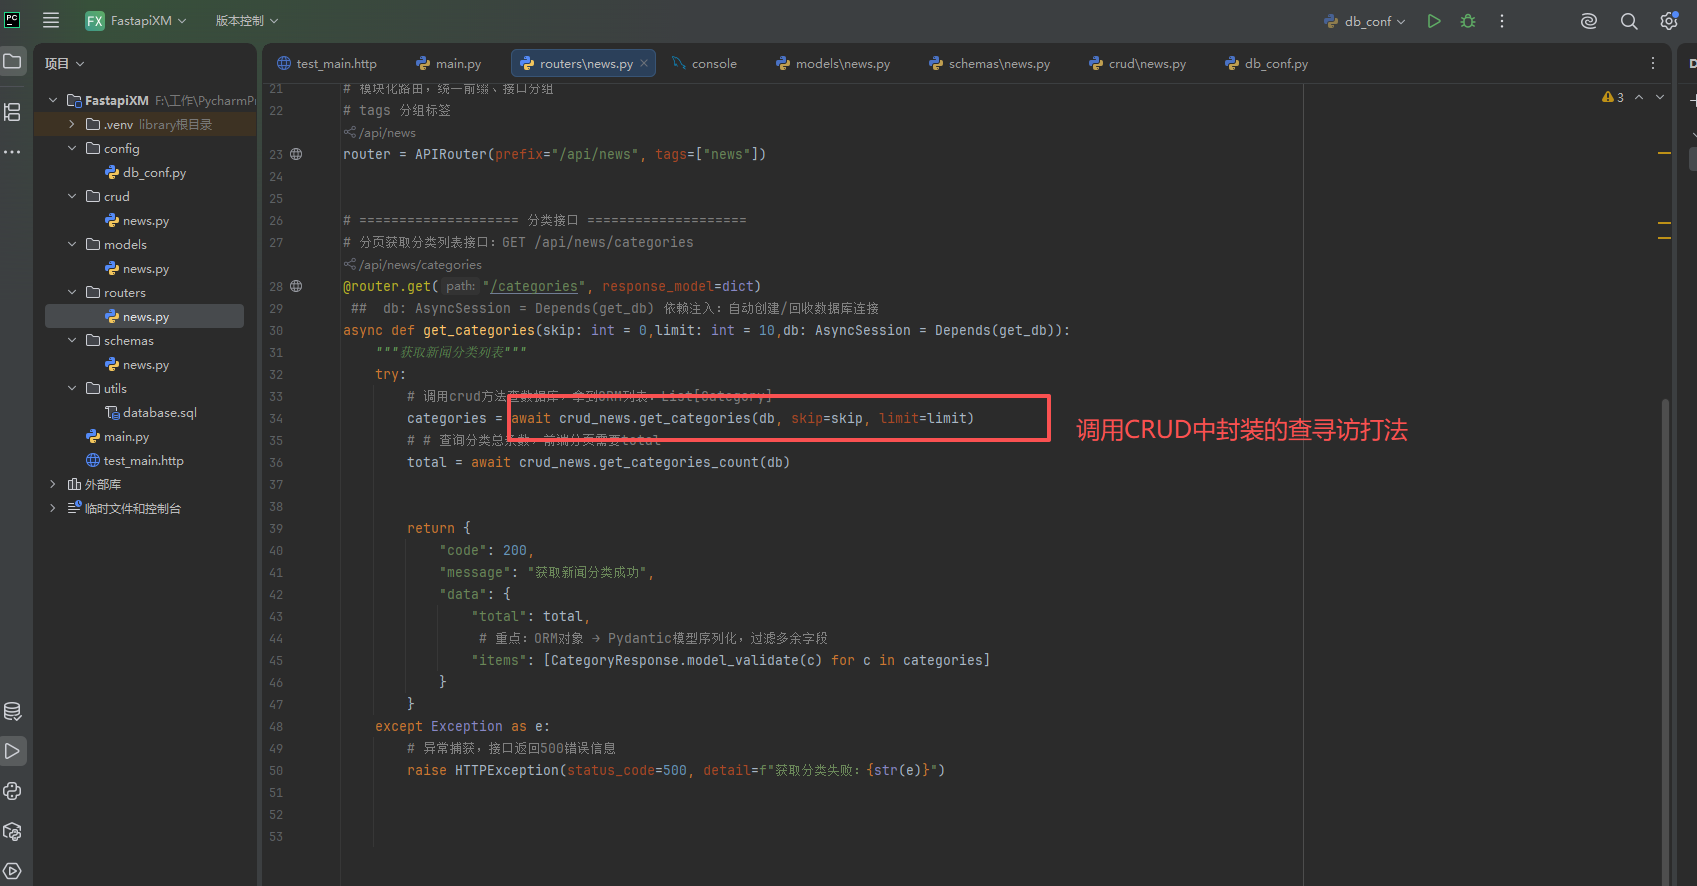Click the gutter globe icon on line 23
Viewport: 1697px width, 886px height.
pyautogui.click(x=296, y=154)
